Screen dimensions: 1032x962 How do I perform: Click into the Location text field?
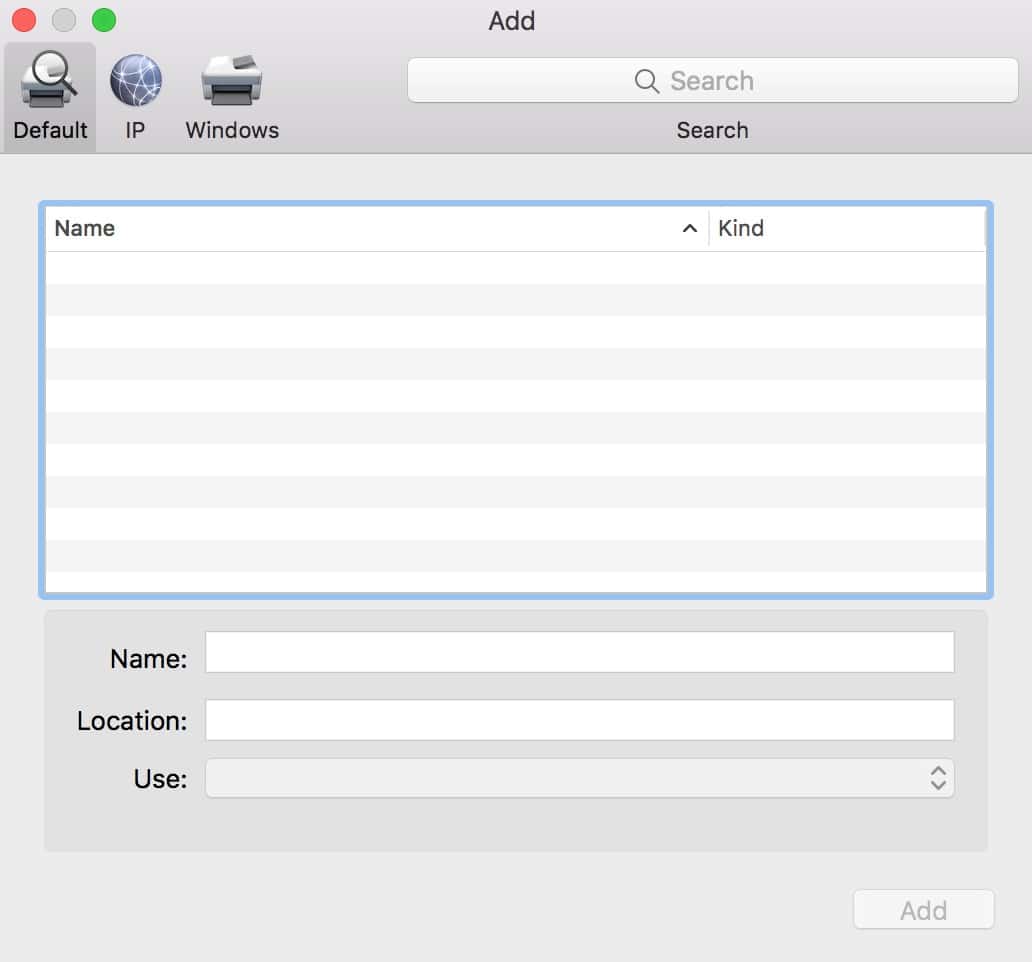pyautogui.click(x=579, y=720)
